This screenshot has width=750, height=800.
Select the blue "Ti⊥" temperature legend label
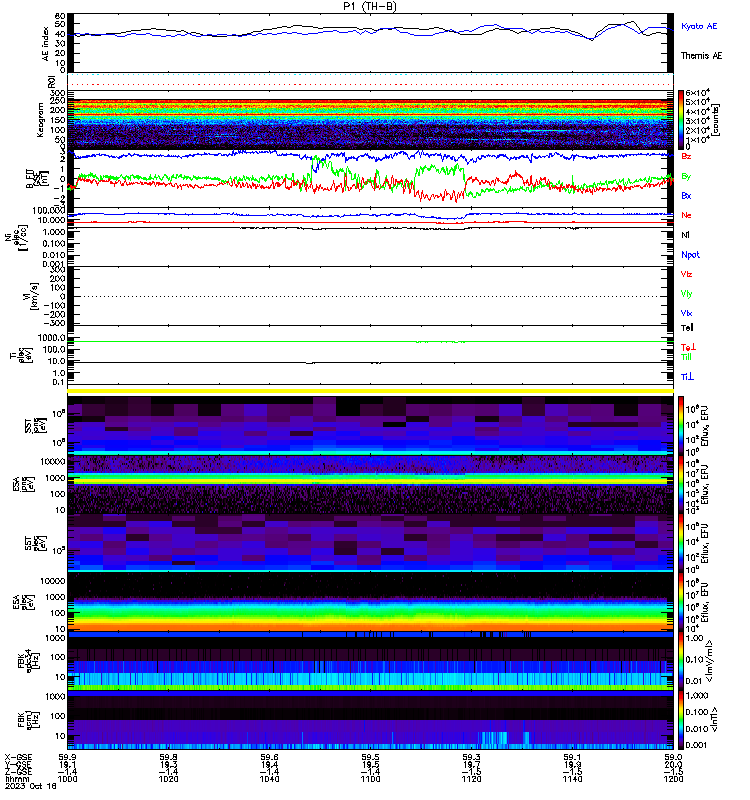(x=687, y=377)
